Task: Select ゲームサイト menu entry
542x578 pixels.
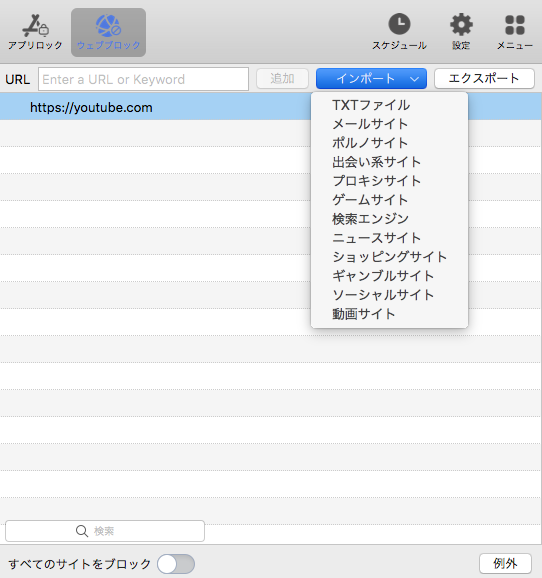Action: (x=370, y=200)
